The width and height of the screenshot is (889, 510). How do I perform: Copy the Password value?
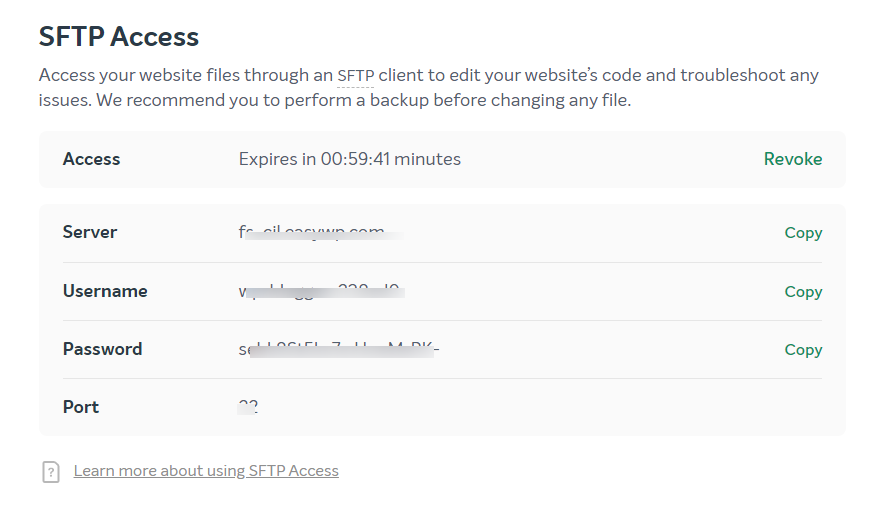803,350
